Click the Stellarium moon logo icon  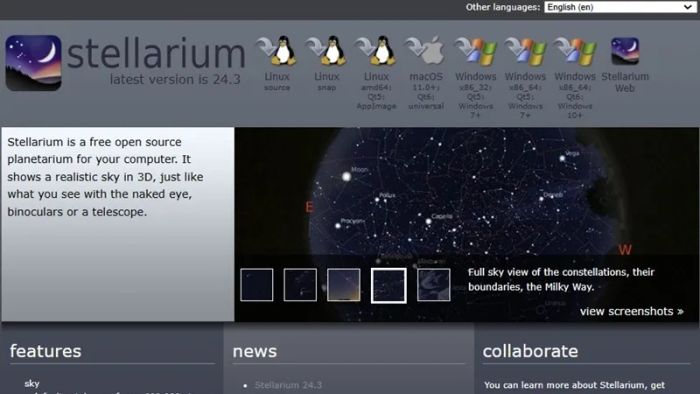pos(33,63)
